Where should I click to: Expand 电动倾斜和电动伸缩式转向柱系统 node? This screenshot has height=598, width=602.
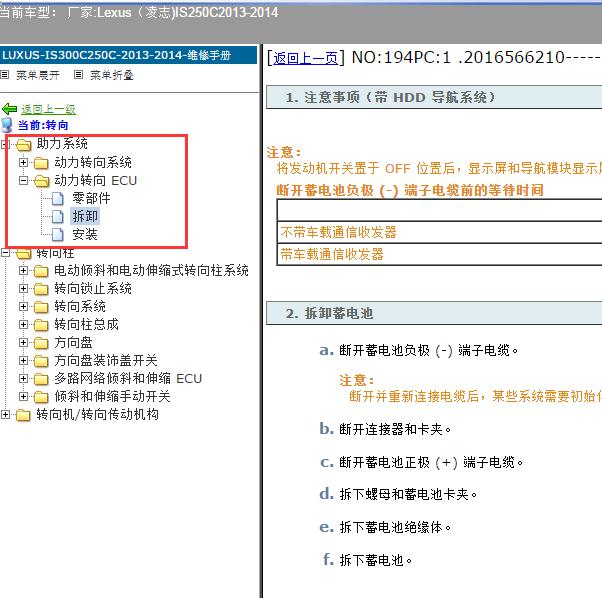(x=23, y=271)
